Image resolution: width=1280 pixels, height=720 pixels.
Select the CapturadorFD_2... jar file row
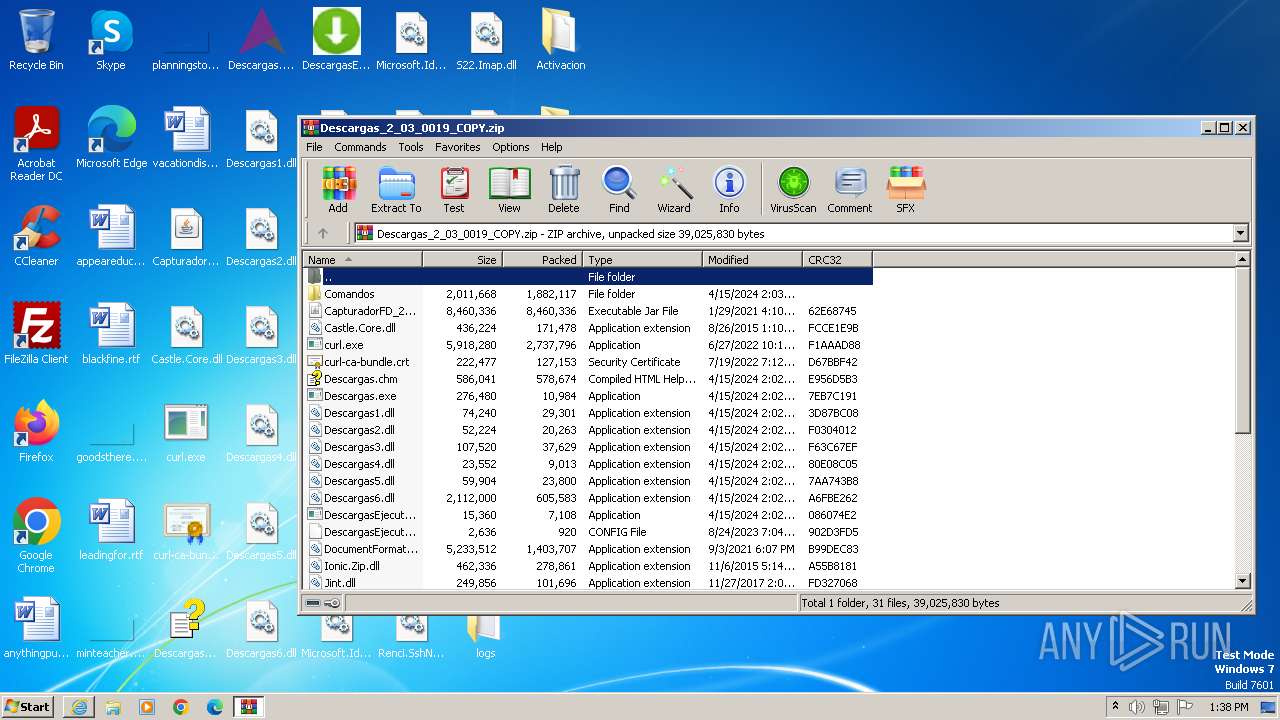coord(588,311)
